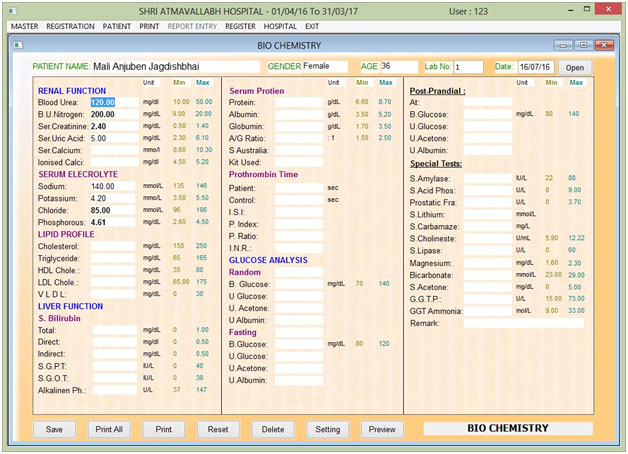
Task: Select the Date field showing 16/07/16
Action: 536,67
